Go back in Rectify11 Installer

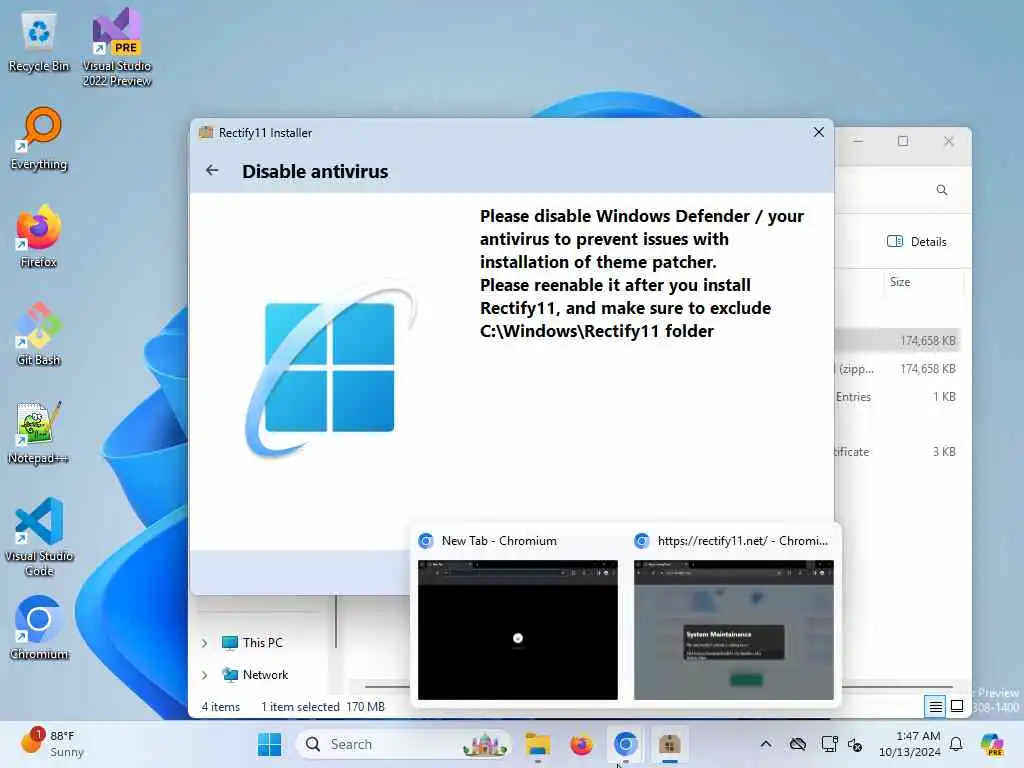tap(212, 170)
